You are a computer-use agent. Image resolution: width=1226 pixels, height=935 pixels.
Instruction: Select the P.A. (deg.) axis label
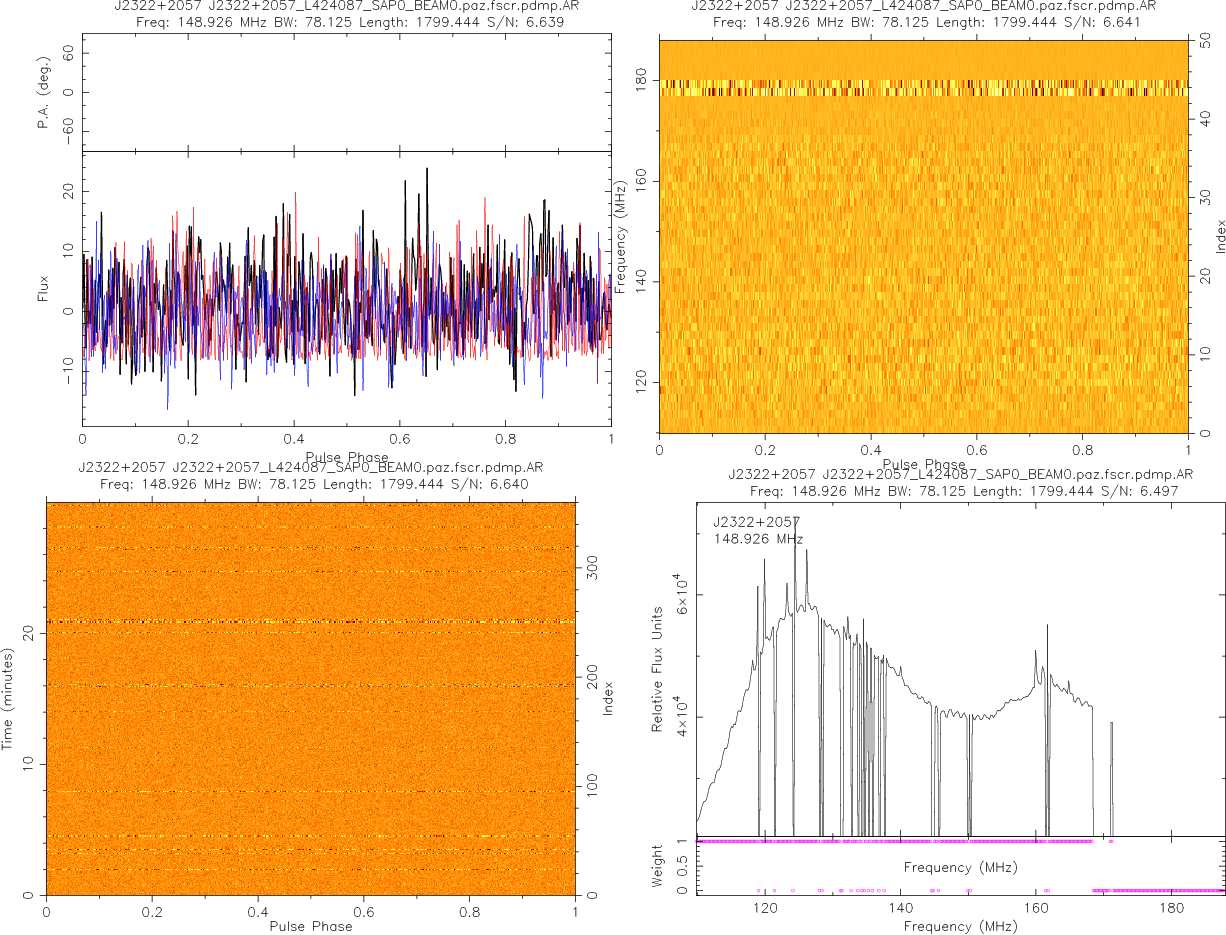[x=43, y=93]
